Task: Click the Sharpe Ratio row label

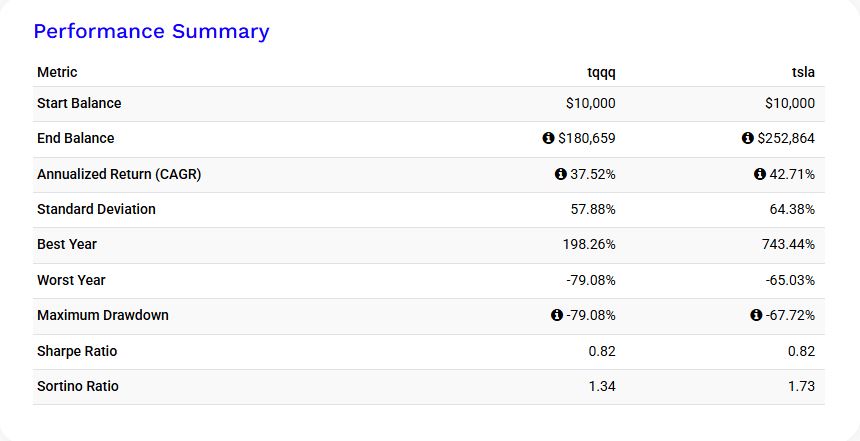Action: tap(77, 351)
